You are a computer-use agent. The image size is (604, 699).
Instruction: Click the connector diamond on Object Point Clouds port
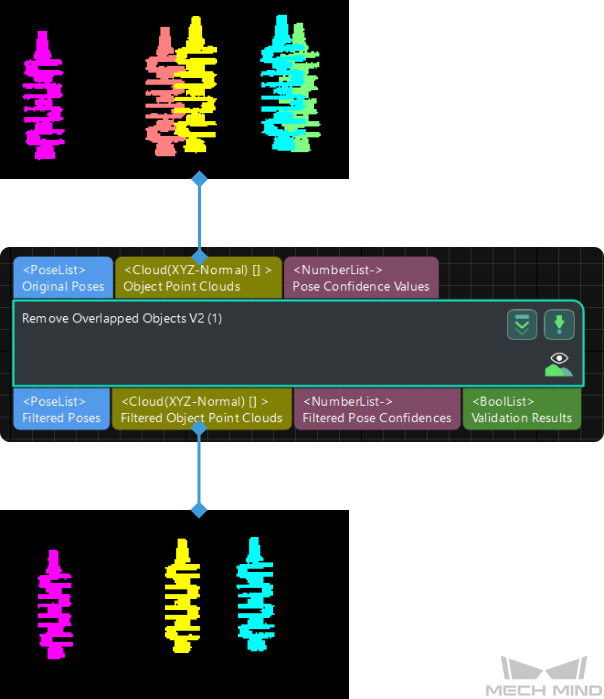199,257
